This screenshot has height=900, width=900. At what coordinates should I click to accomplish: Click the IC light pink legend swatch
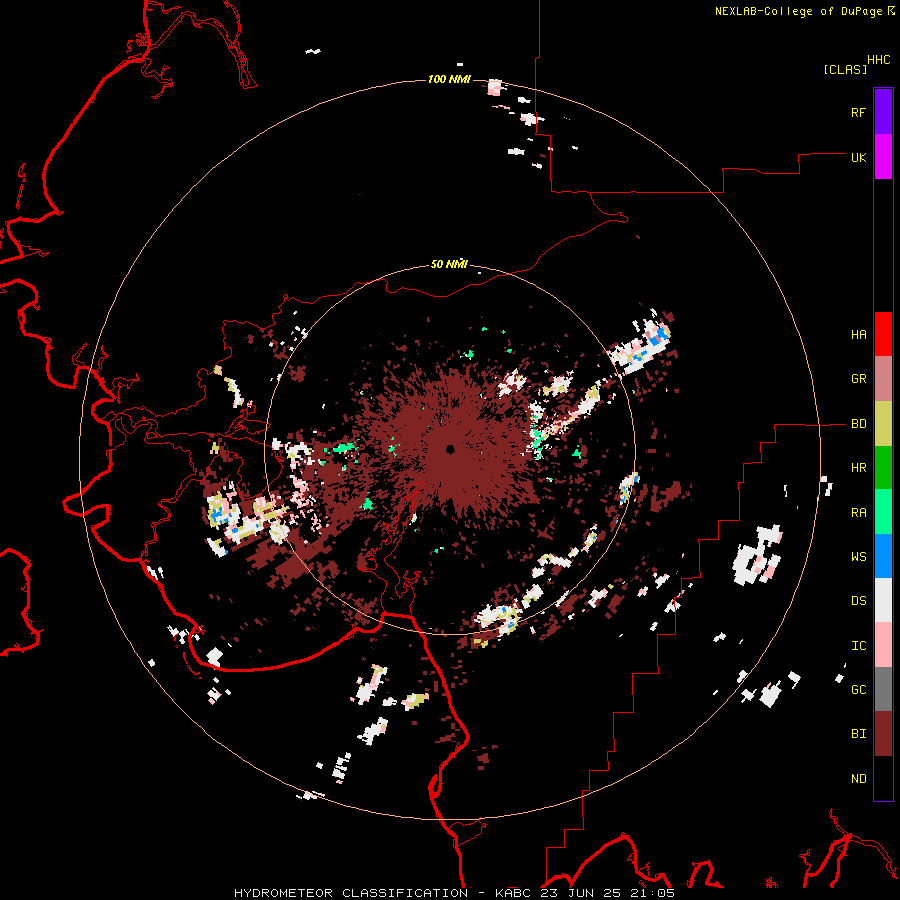[x=883, y=645]
